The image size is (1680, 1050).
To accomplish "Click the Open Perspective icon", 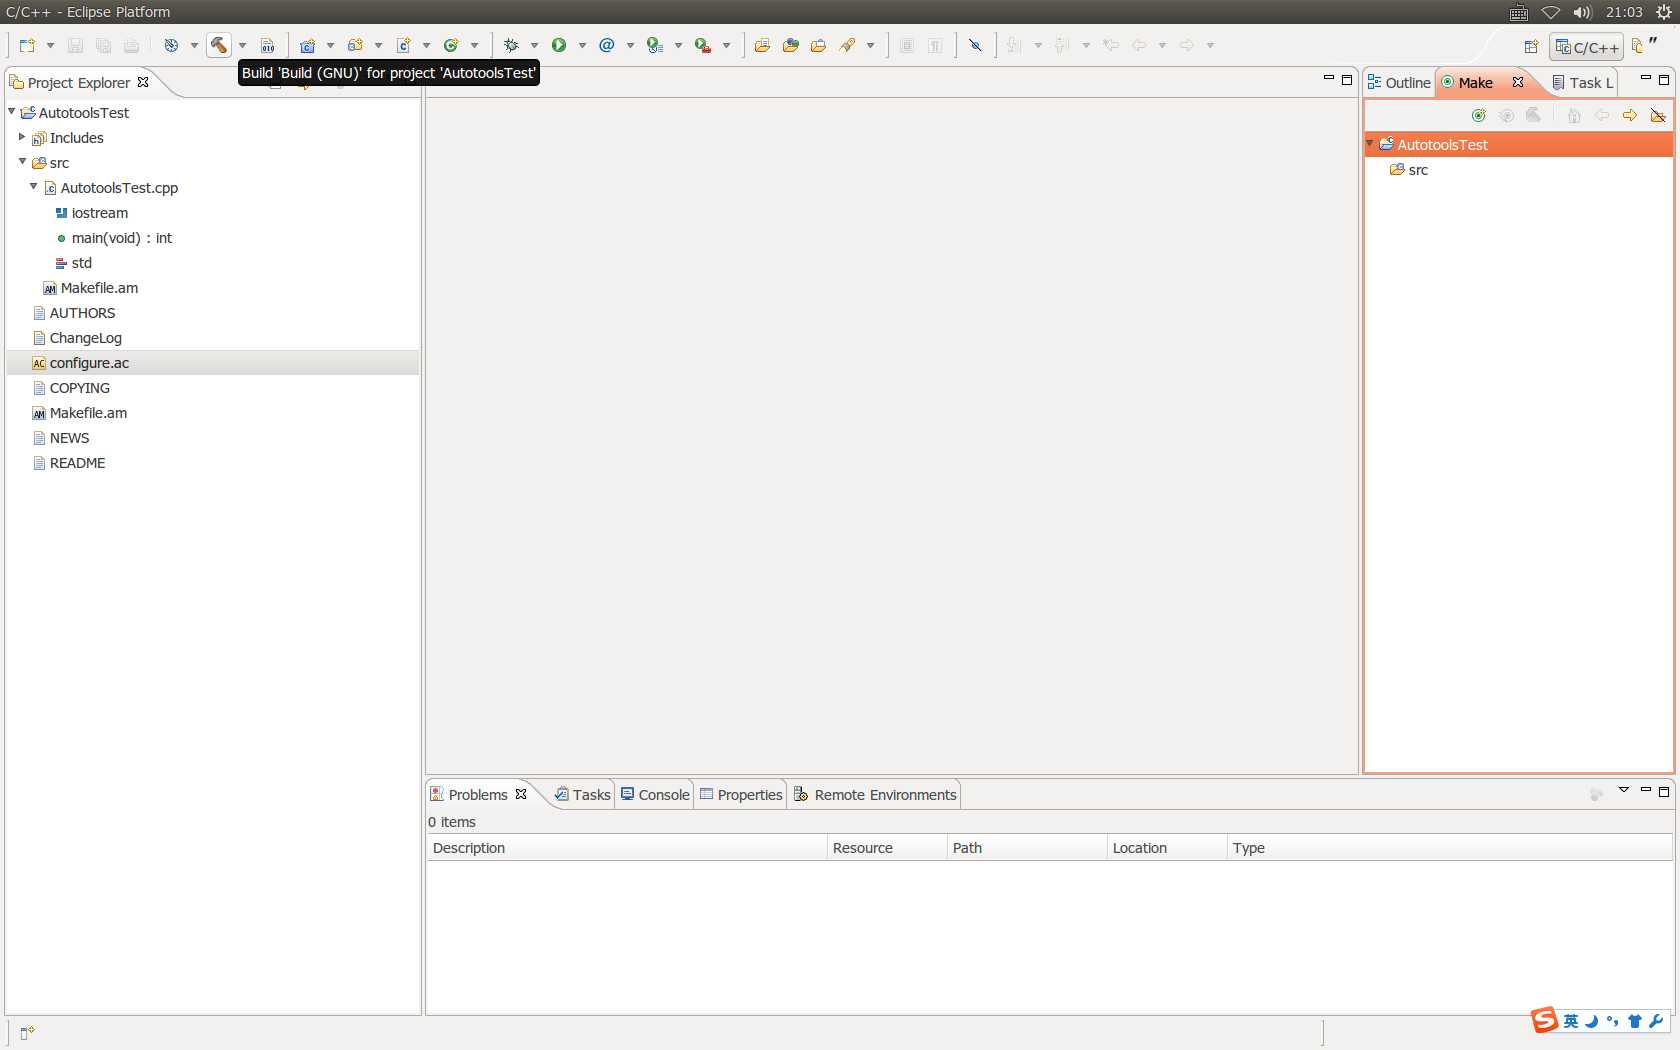I will pyautogui.click(x=1531, y=47).
